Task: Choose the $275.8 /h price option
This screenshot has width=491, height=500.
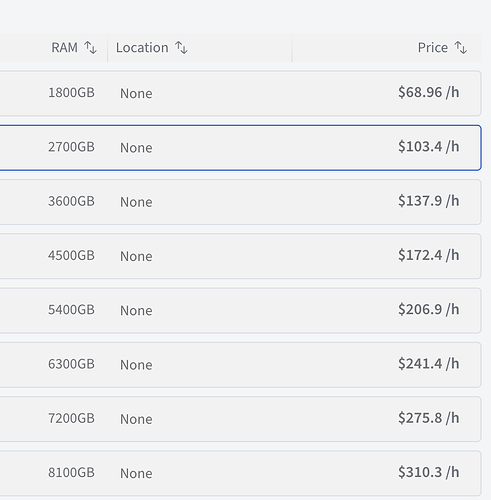Action: 429,418
